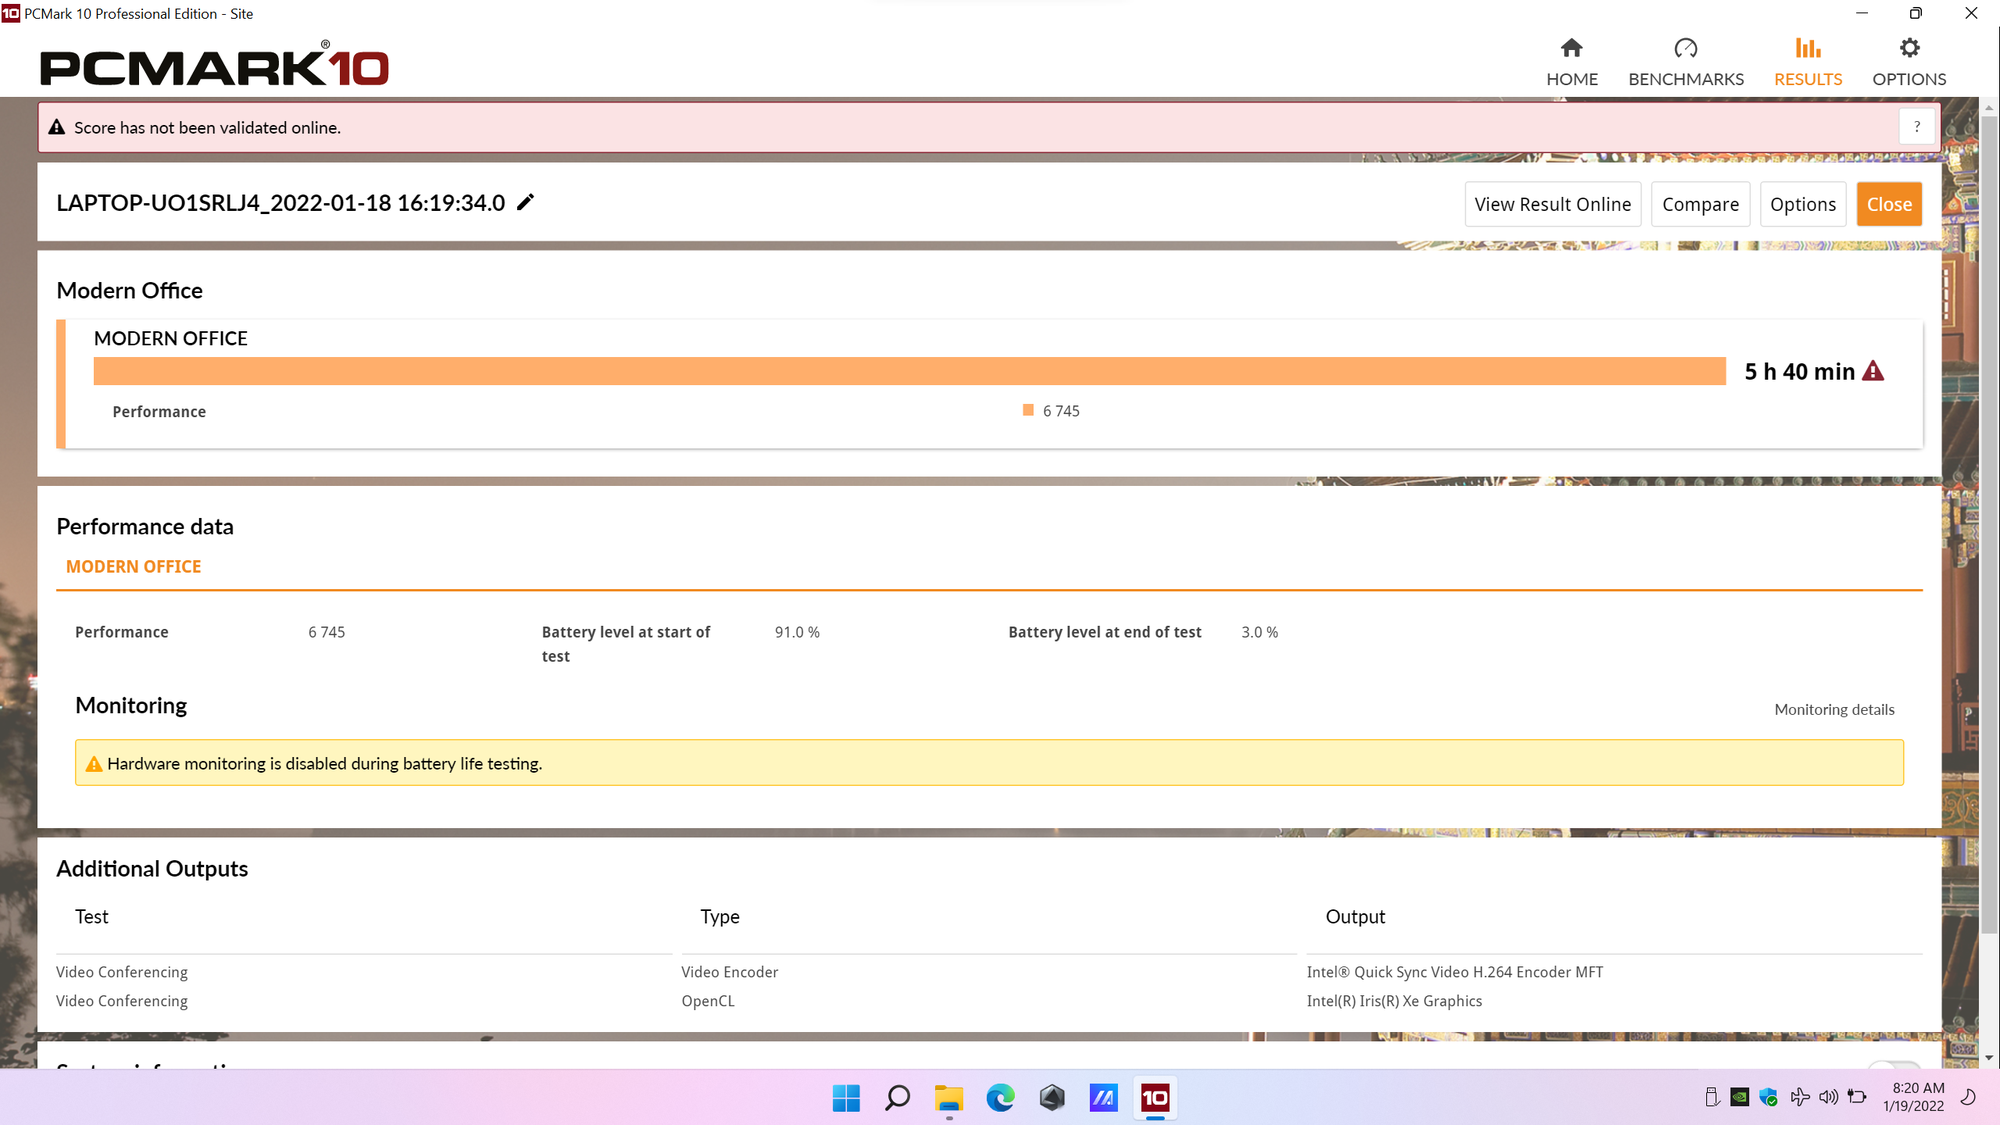Click the Video Encoder type cell

[x=730, y=972]
